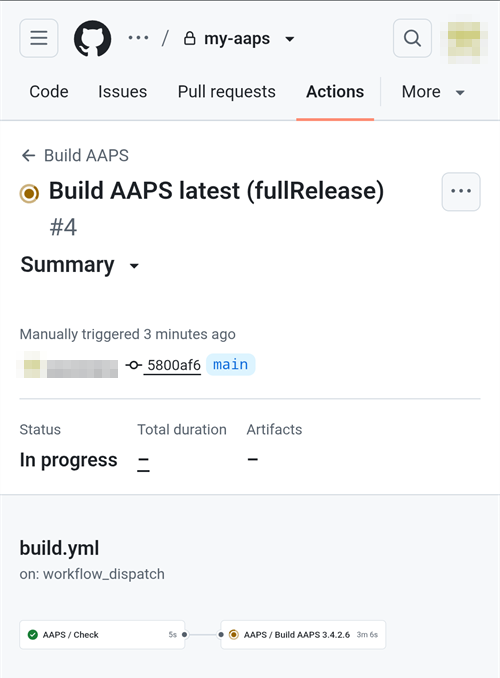
Task: Switch to the Code tab
Action: [x=48, y=92]
